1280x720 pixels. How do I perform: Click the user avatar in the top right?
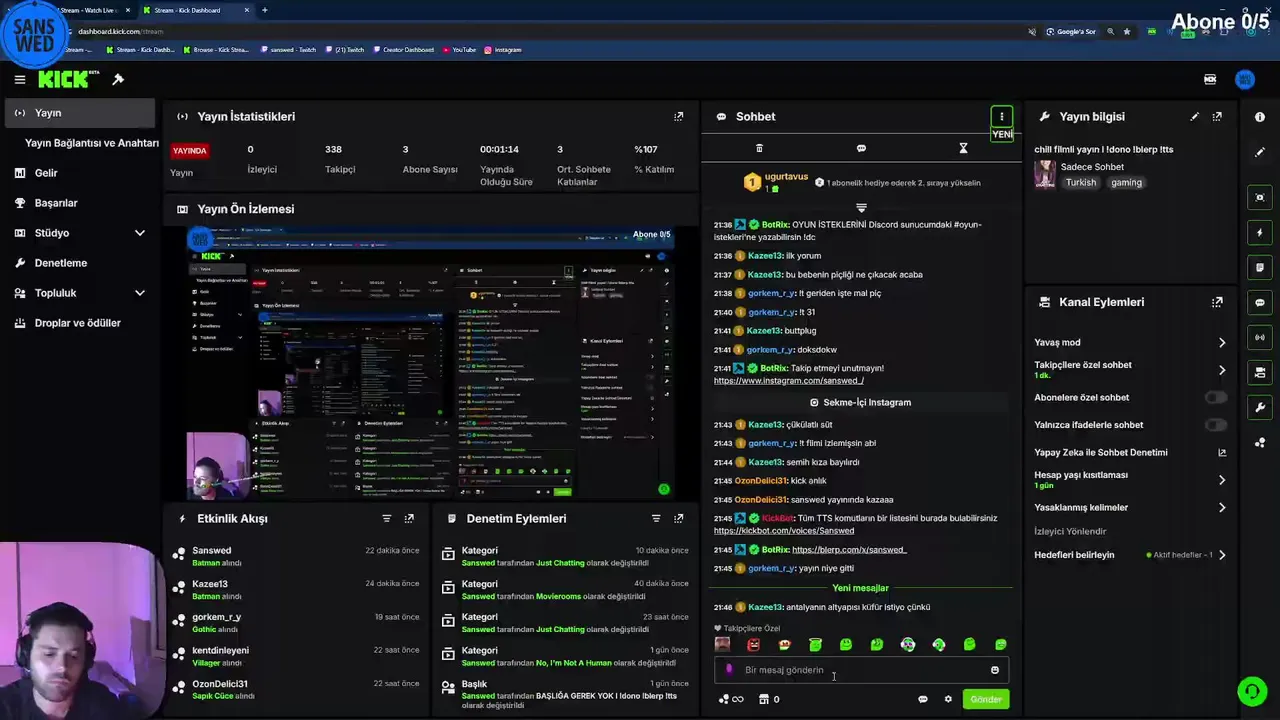[1245, 79]
